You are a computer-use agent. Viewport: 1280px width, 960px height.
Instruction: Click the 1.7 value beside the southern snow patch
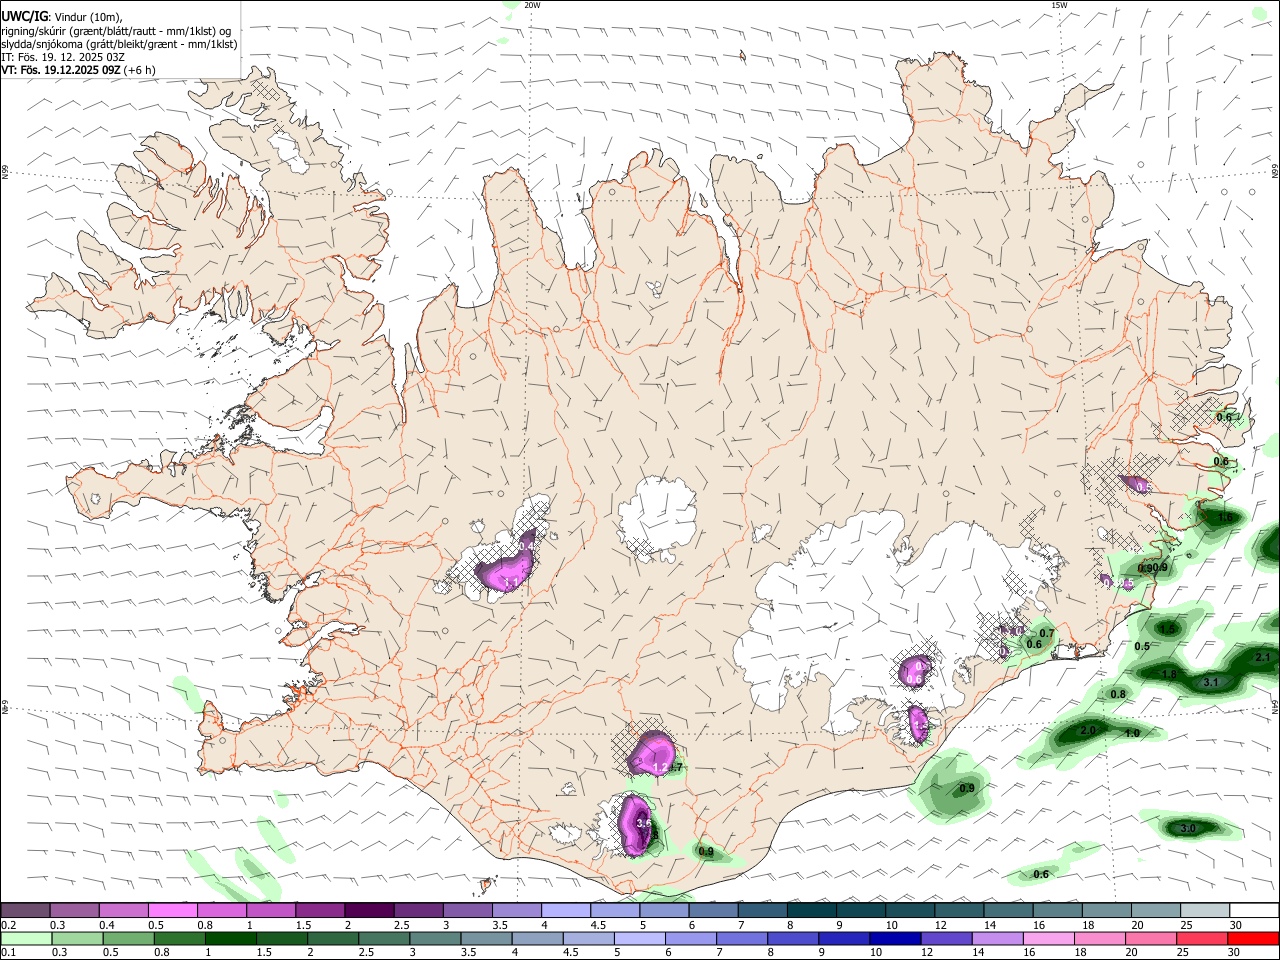[676, 767]
